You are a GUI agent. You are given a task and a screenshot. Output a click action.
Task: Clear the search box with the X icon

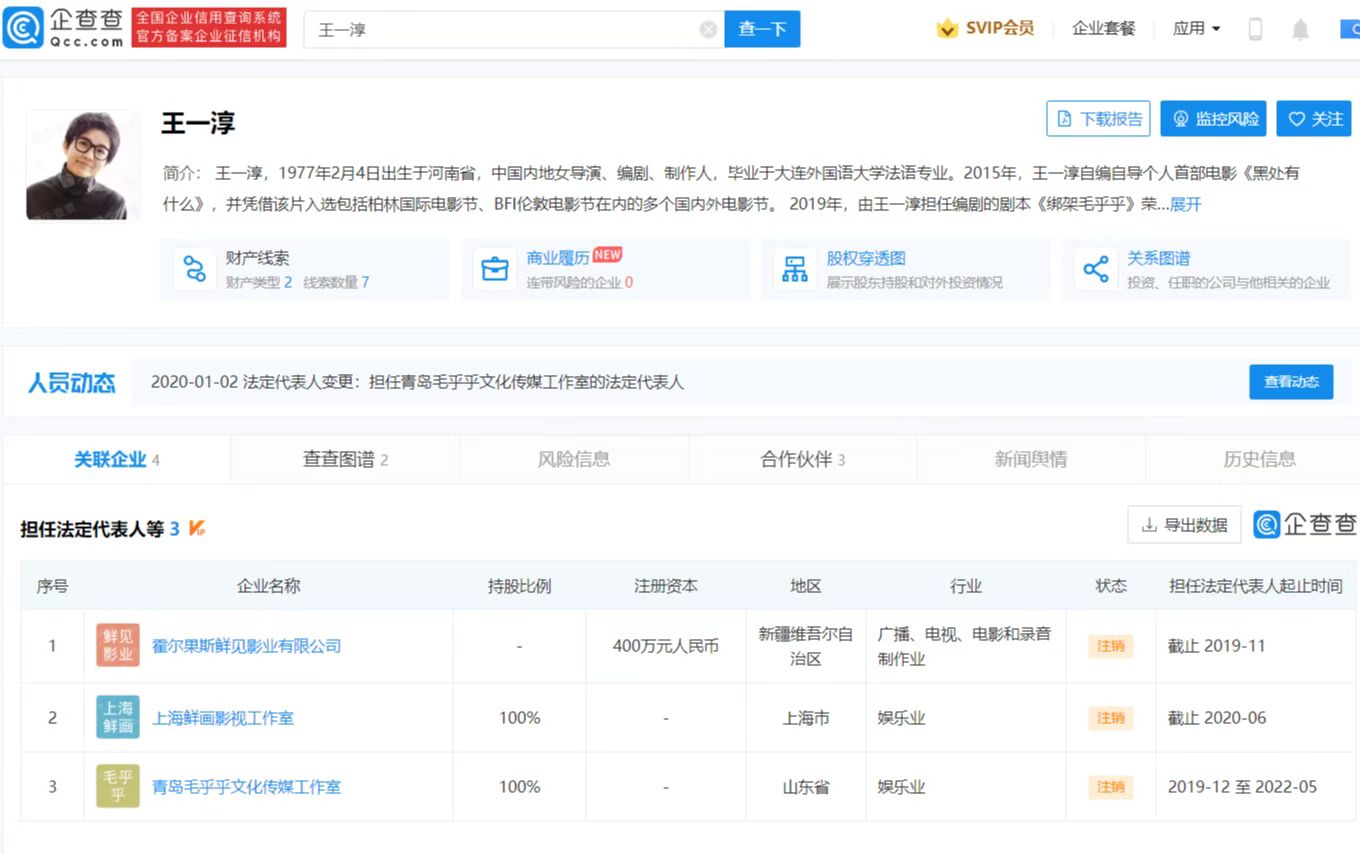(708, 29)
